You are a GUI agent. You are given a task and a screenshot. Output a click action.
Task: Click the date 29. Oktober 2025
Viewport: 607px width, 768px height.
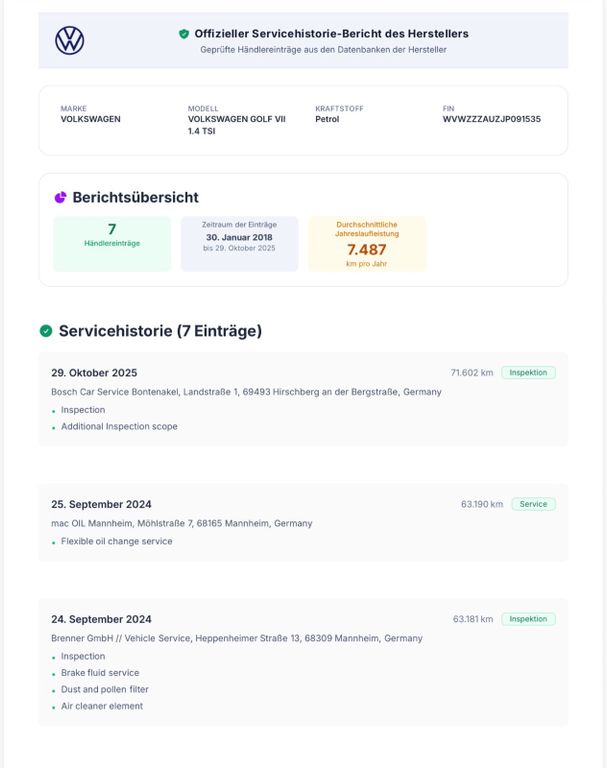point(94,373)
